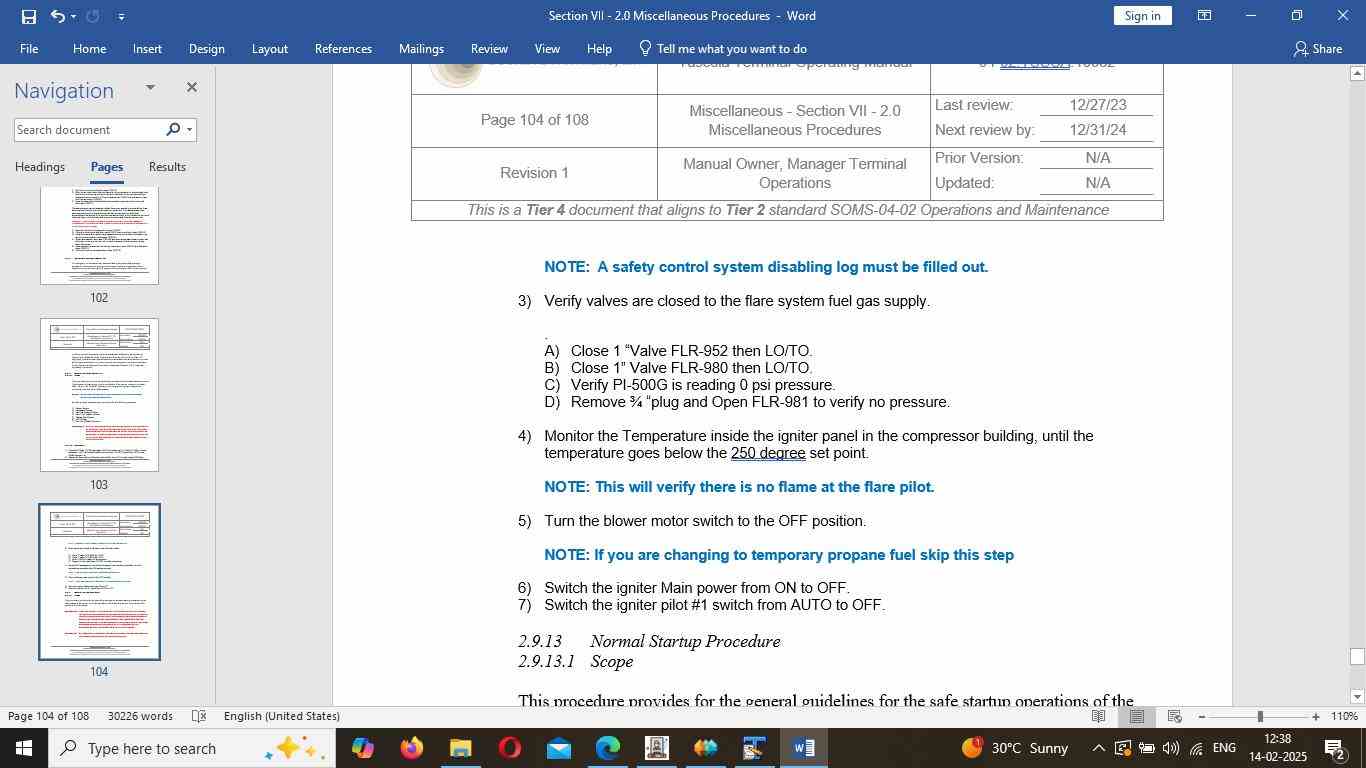Switch to Read Mode view

[1098, 716]
